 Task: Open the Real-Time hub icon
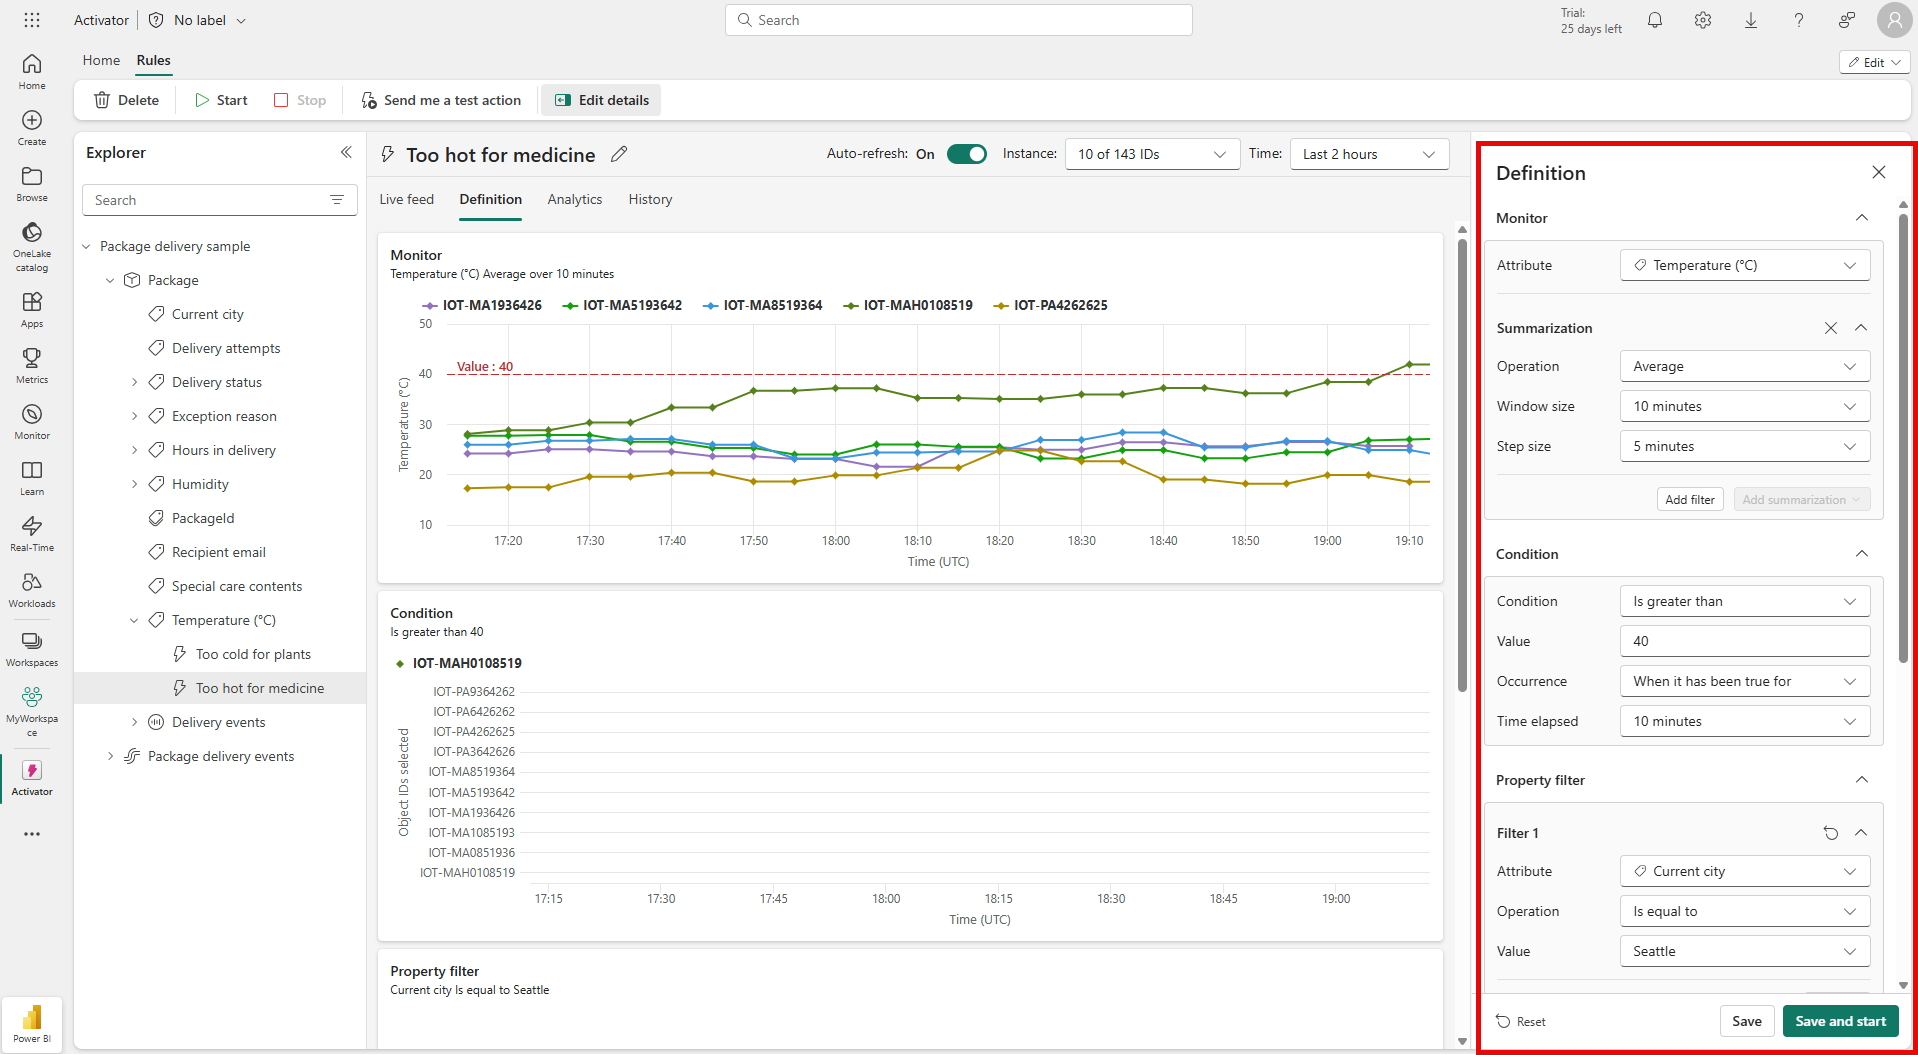click(x=32, y=533)
